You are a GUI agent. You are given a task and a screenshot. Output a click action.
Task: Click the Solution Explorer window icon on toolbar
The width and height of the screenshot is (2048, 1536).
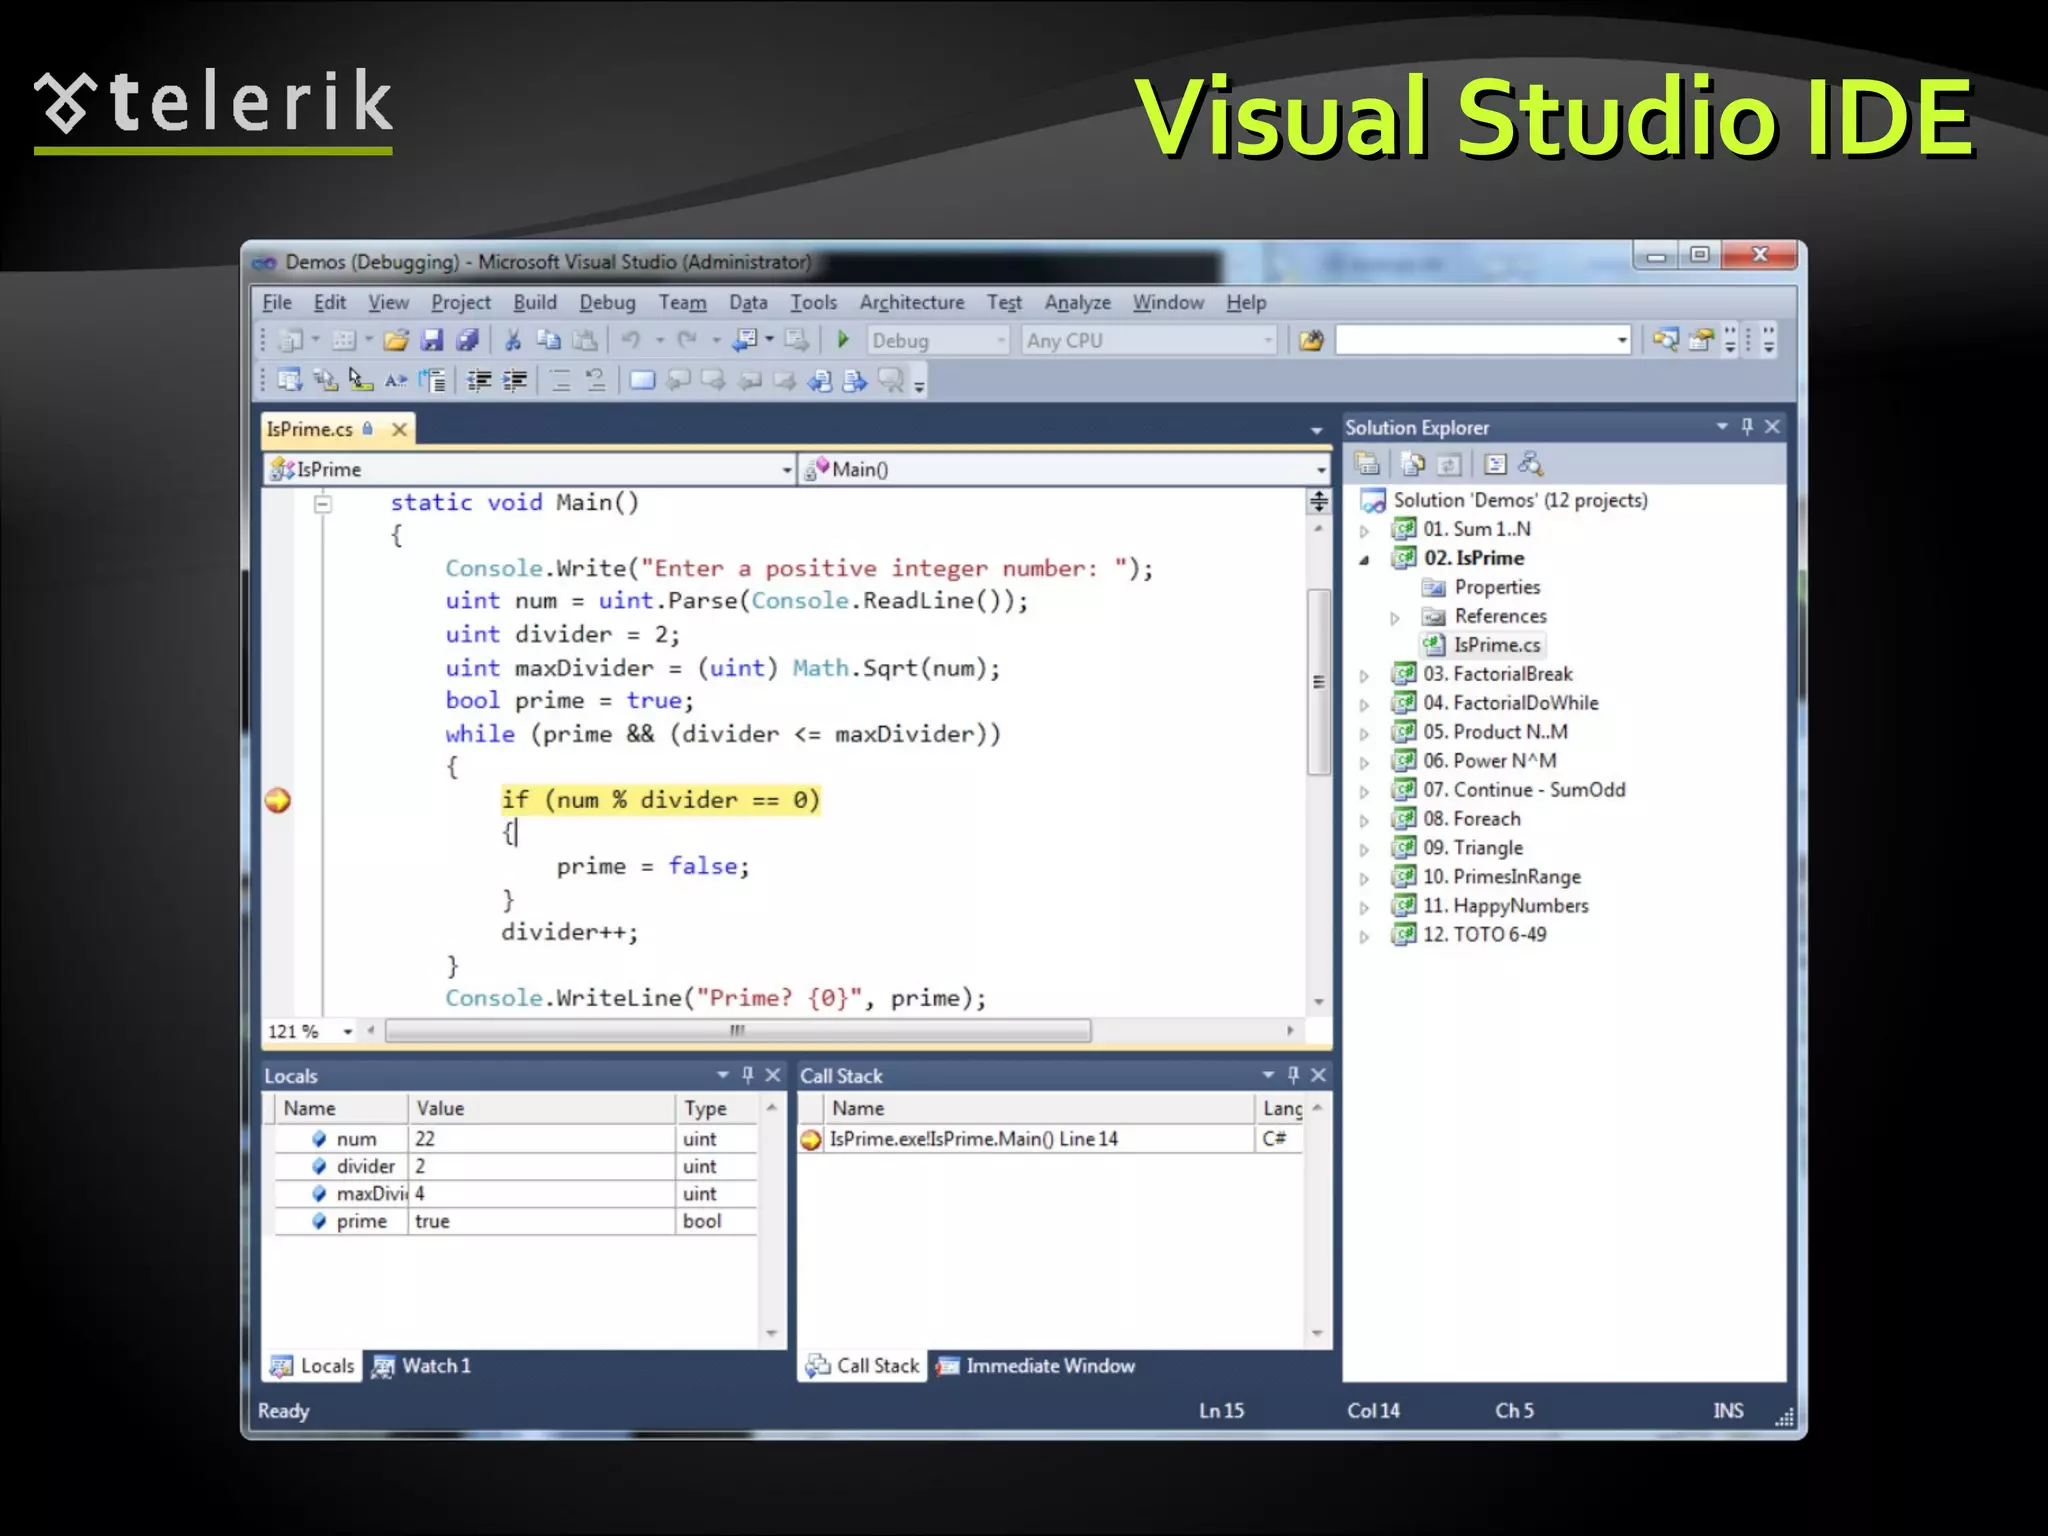(1665, 341)
